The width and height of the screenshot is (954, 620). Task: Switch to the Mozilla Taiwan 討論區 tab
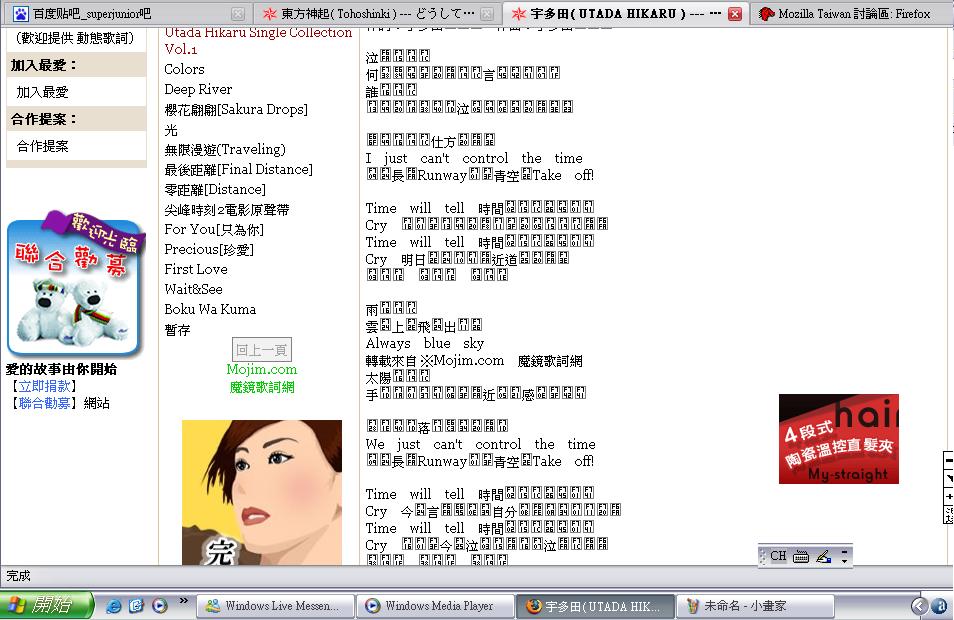852,13
